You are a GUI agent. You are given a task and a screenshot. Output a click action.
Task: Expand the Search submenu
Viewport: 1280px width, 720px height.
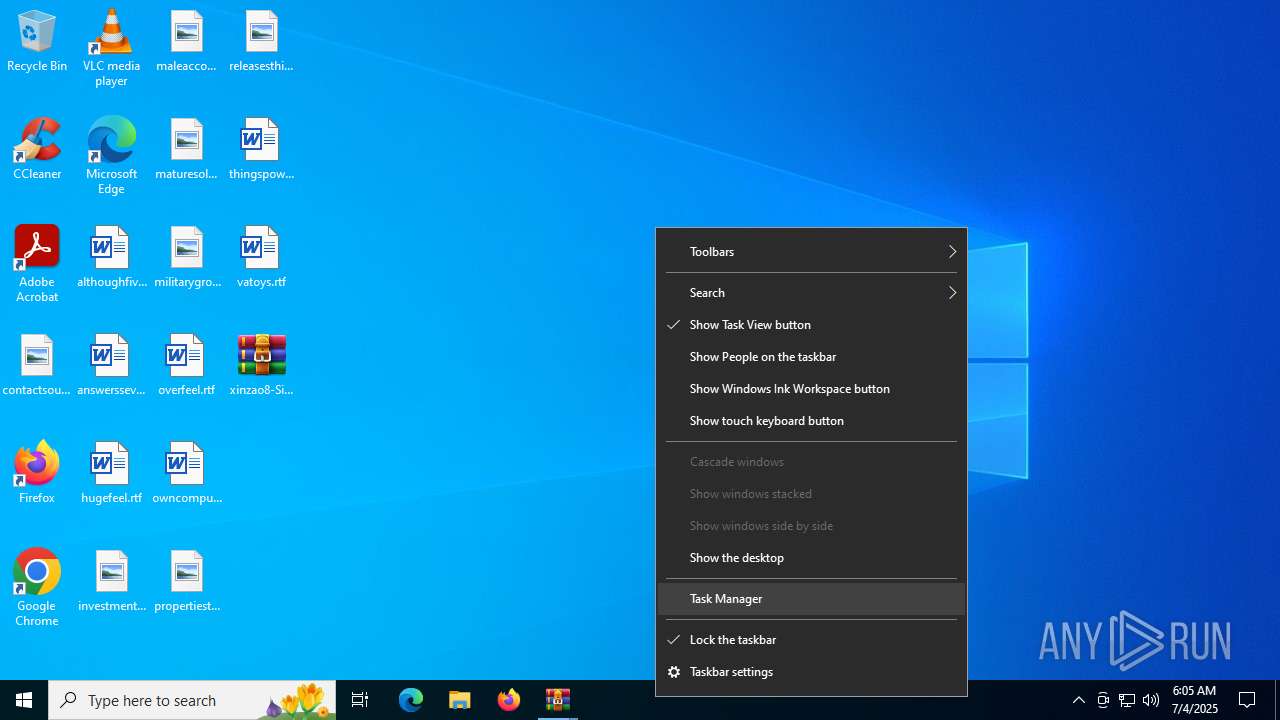pos(811,293)
